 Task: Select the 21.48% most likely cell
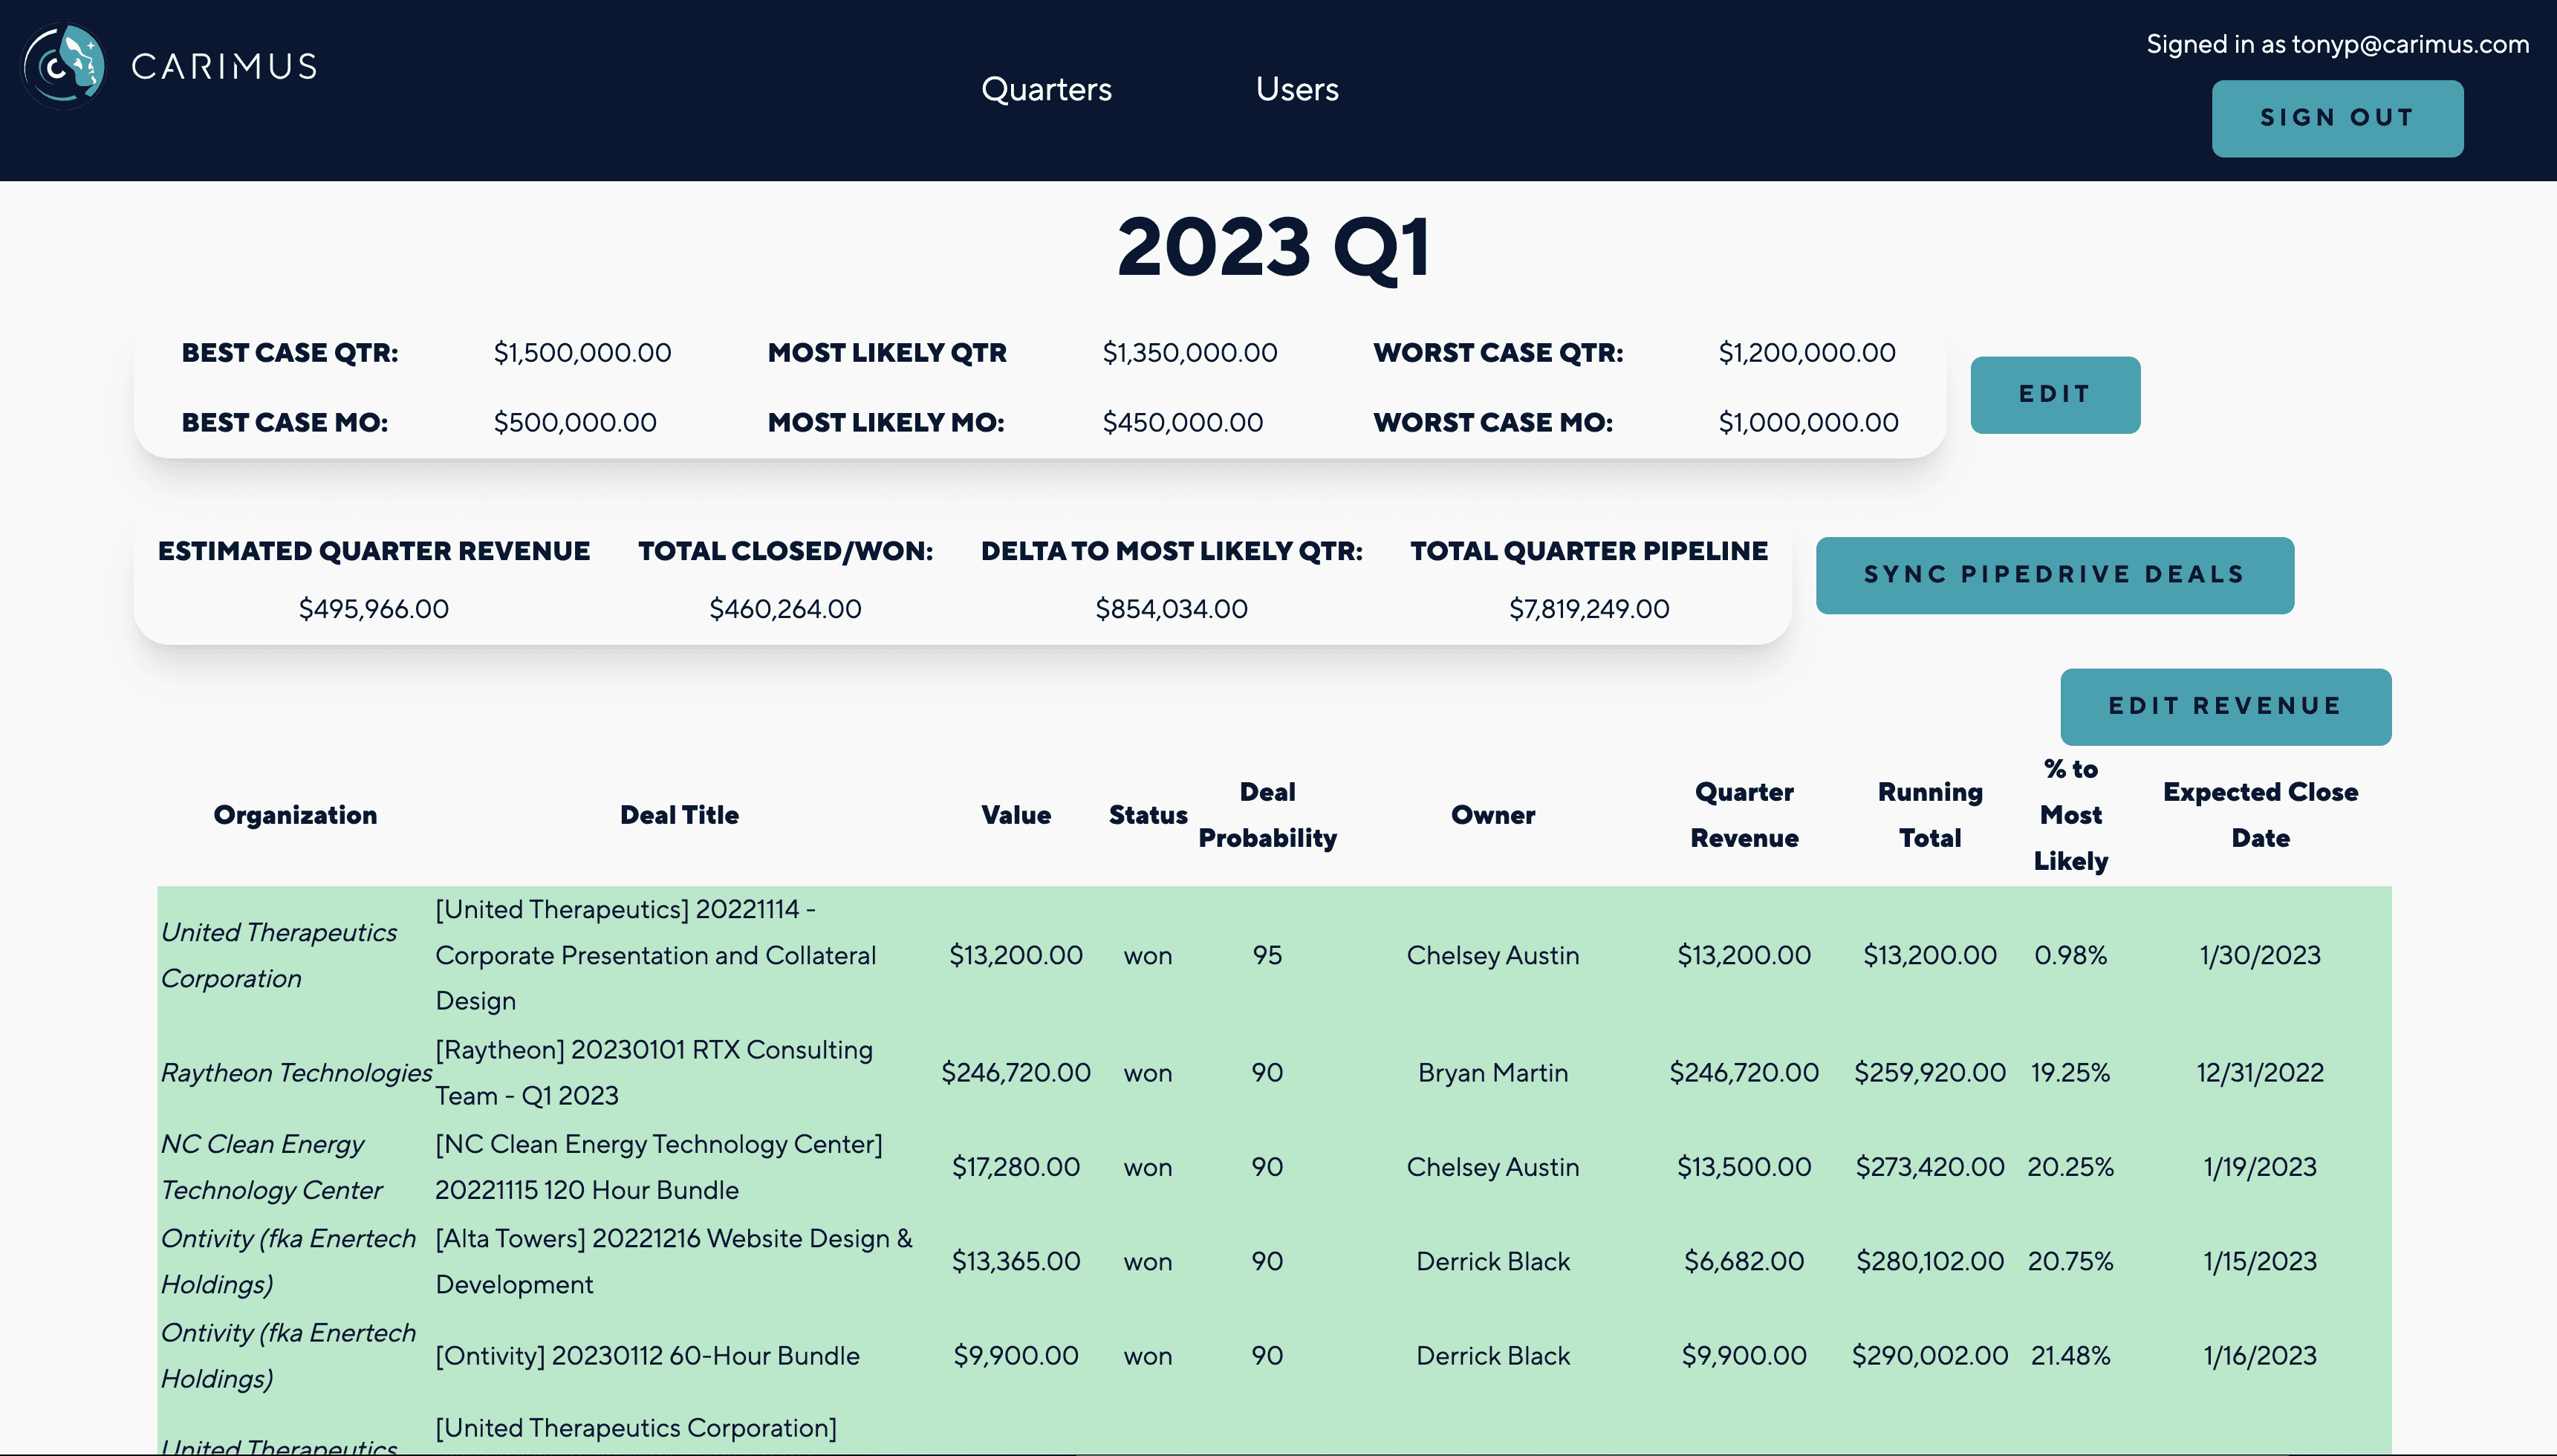2070,1356
